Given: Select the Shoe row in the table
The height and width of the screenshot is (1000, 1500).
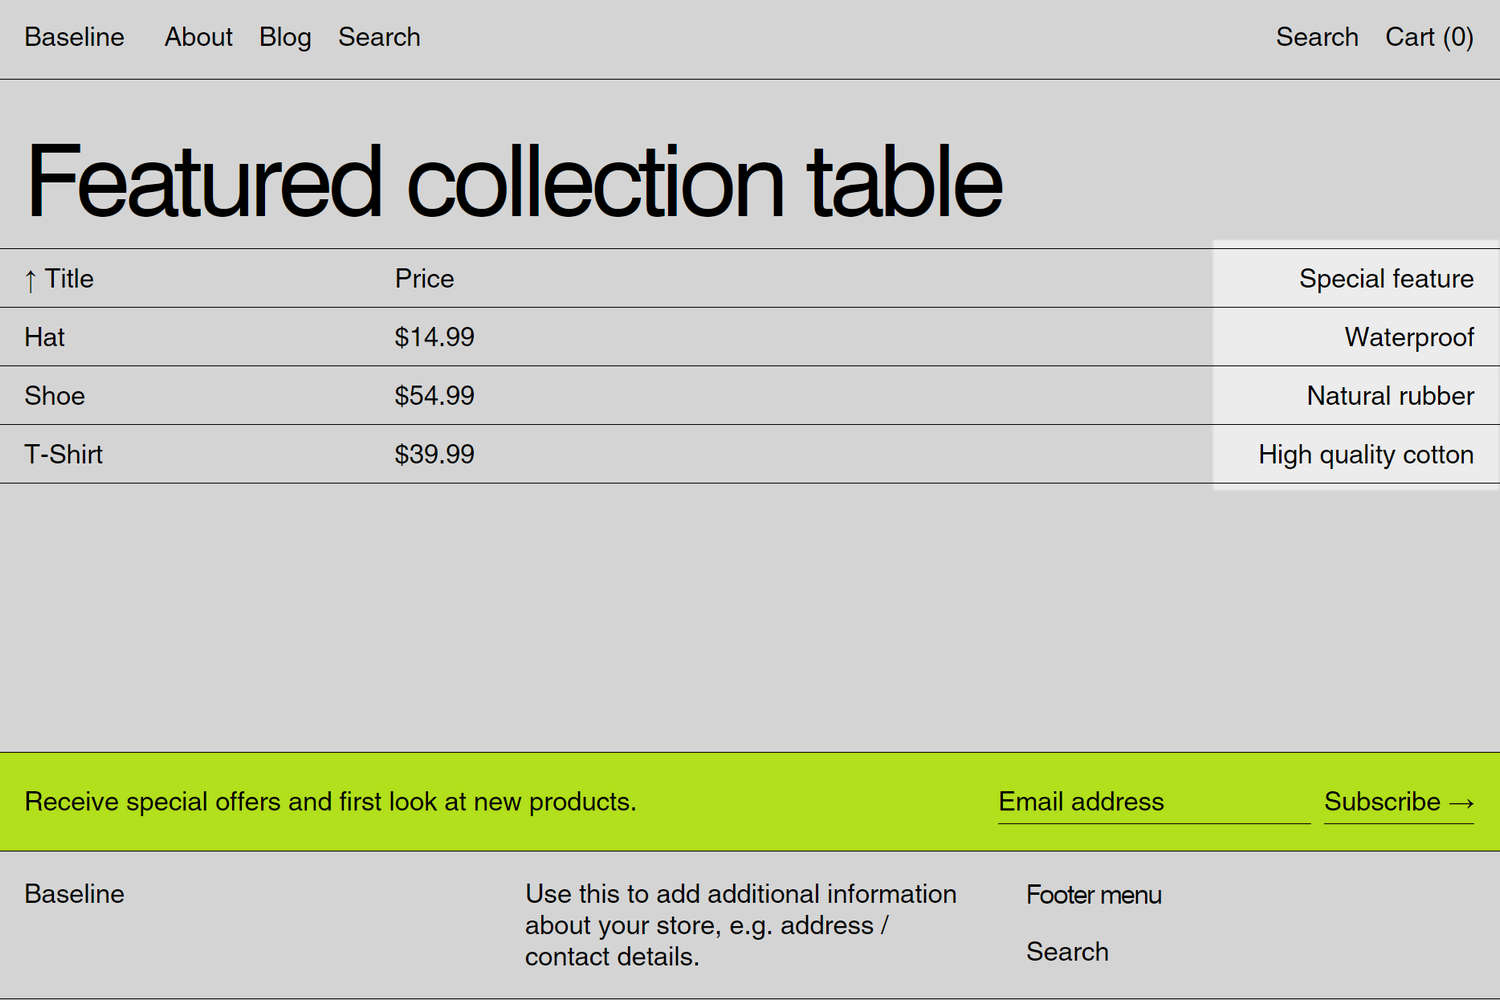Looking at the screenshot, I should click(54, 396).
